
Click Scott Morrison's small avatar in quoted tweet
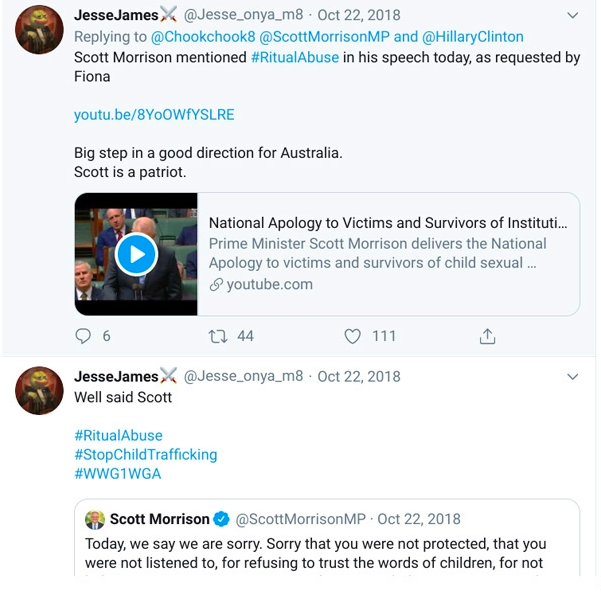coord(95,519)
